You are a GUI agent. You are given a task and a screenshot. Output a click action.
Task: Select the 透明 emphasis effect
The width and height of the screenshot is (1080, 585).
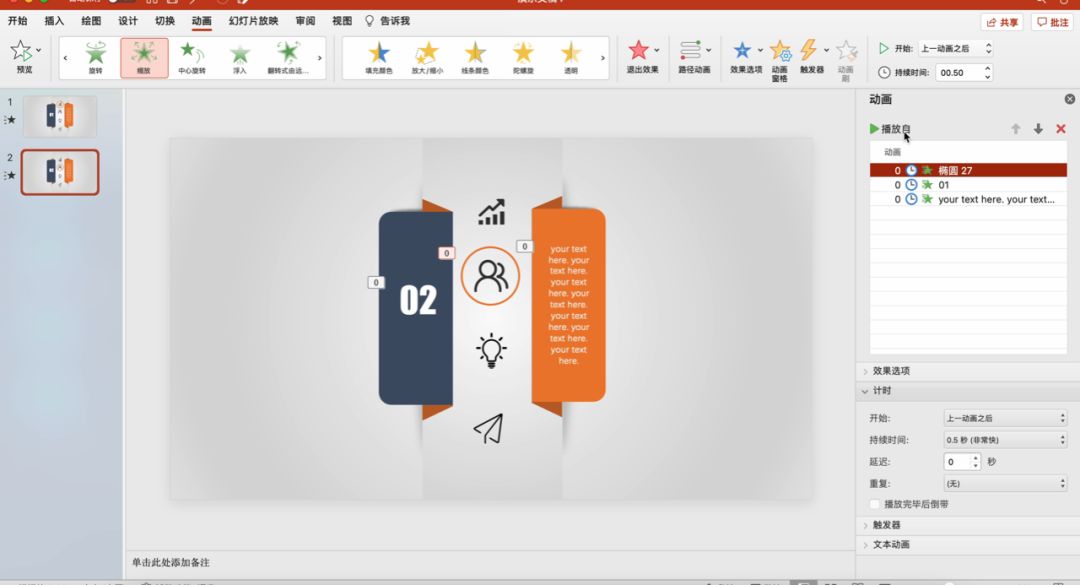click(x=571, y=57)
